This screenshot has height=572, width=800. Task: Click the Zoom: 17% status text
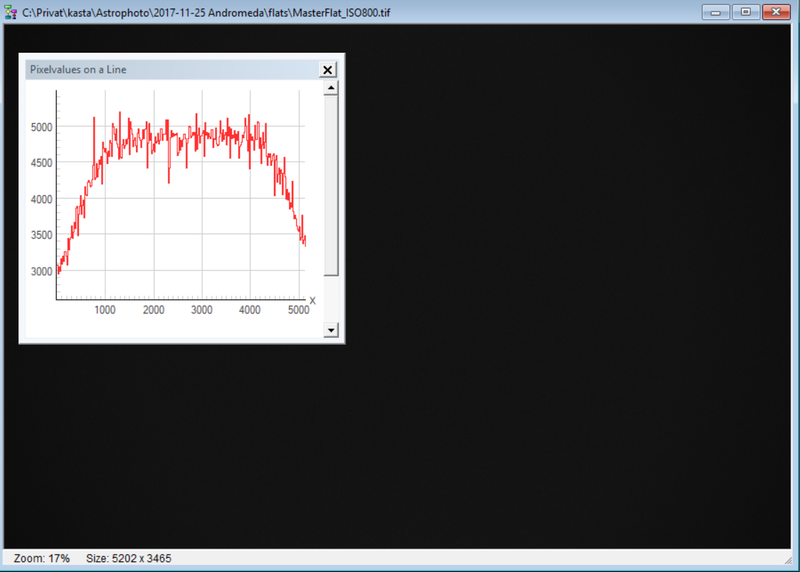[42, 558]
